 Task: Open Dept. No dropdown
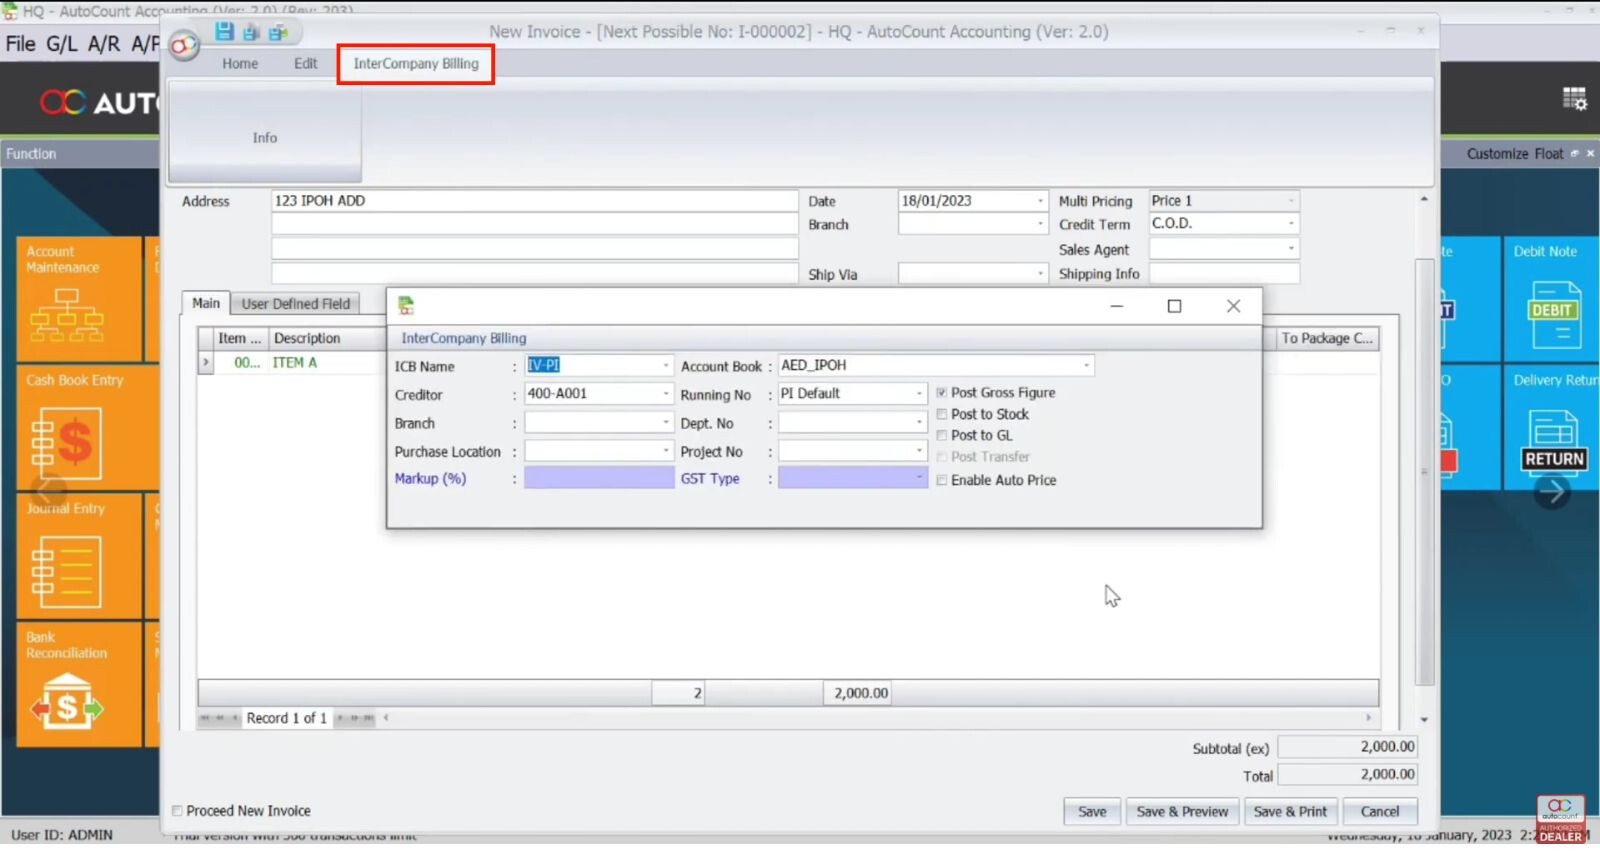click(920, 423)
